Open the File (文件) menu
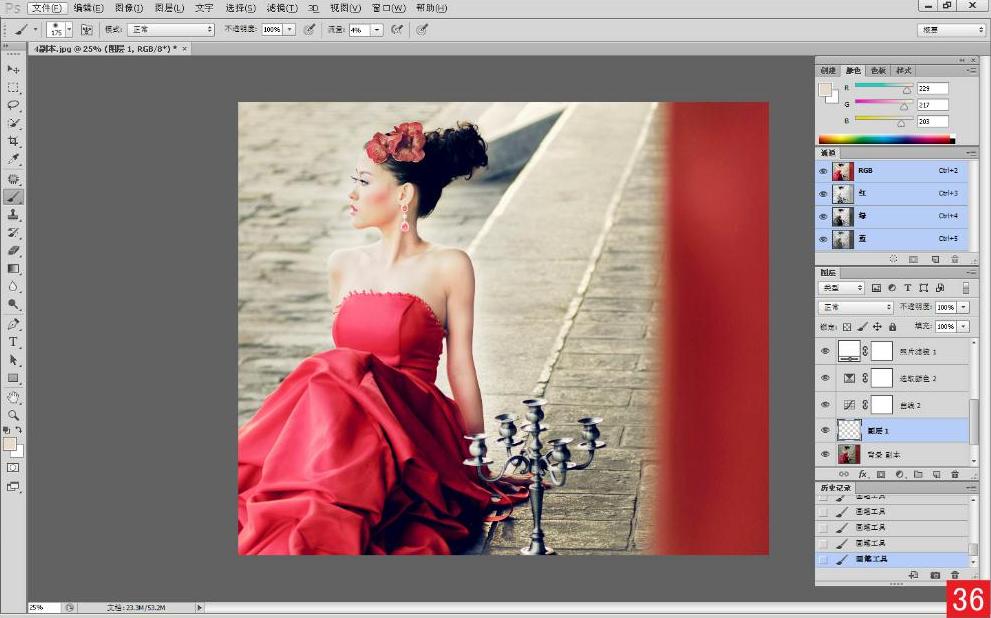This screenshot has height=618, width=991. (x=47, y=8)
